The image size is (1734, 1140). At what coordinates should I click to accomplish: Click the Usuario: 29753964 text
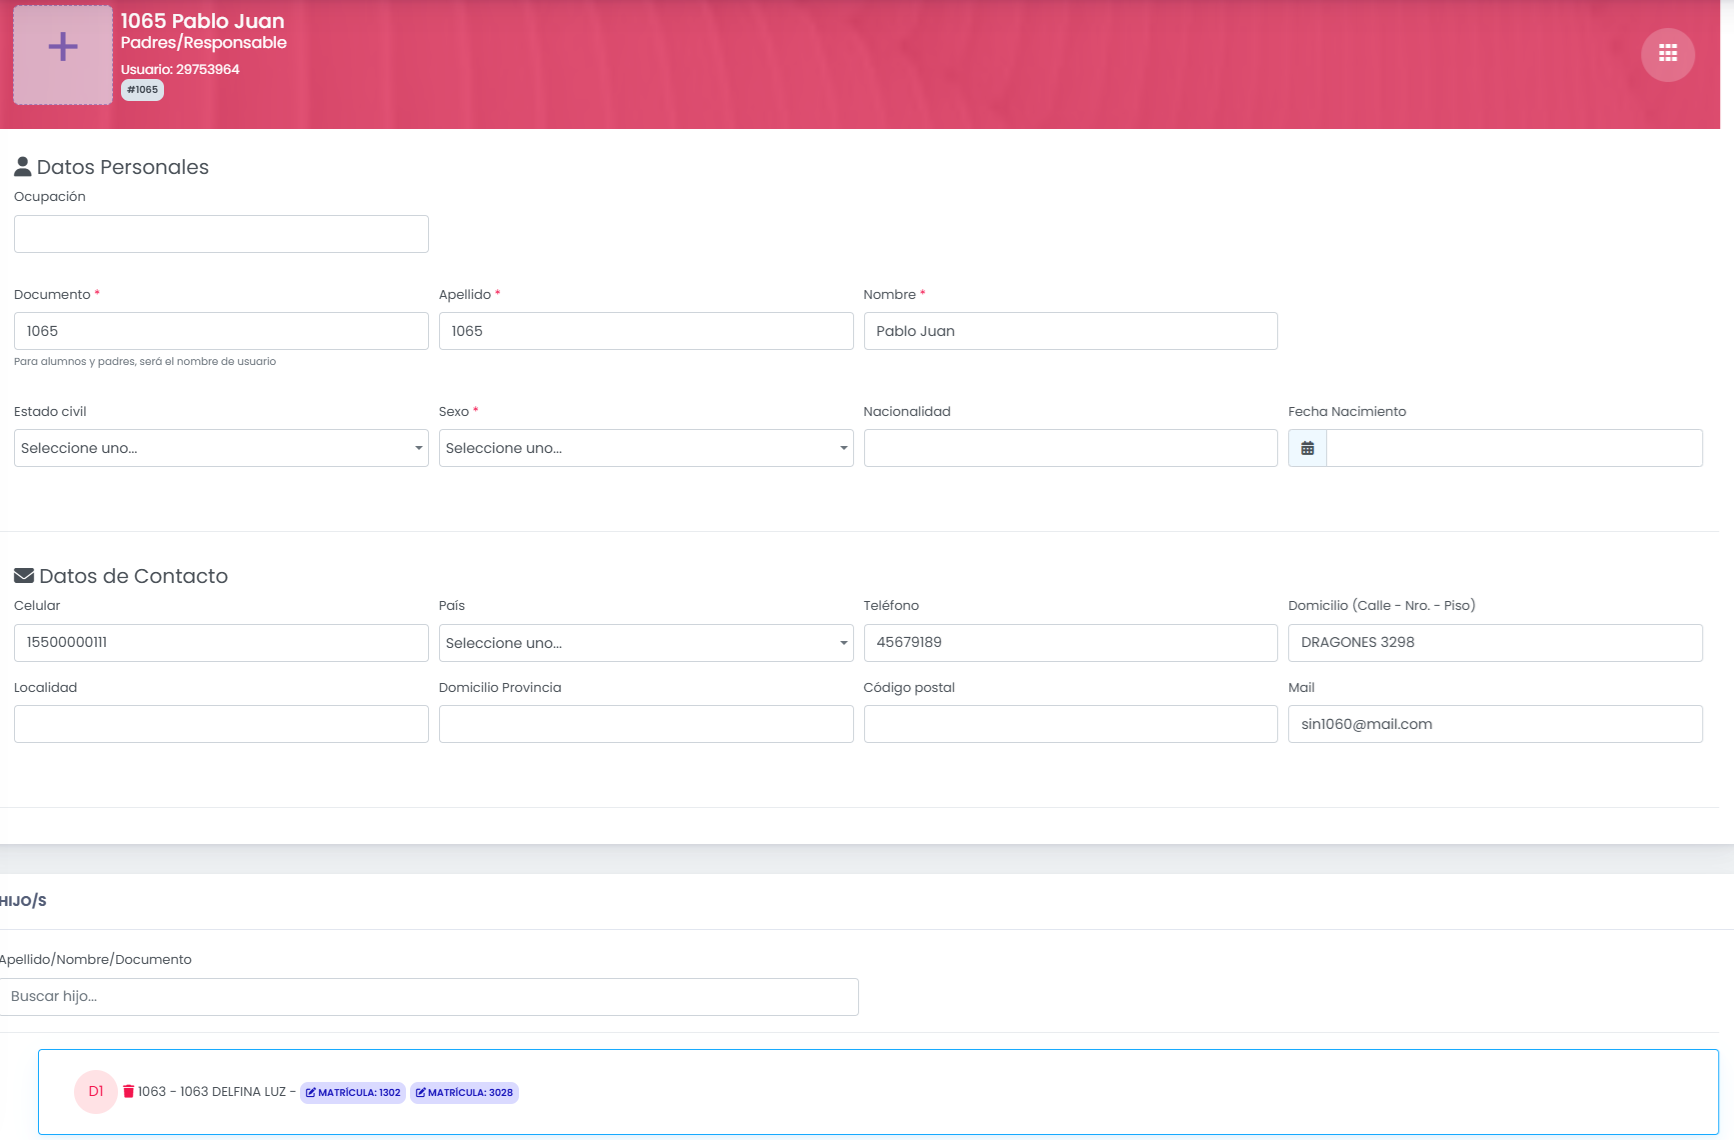(x=180, y=69)
